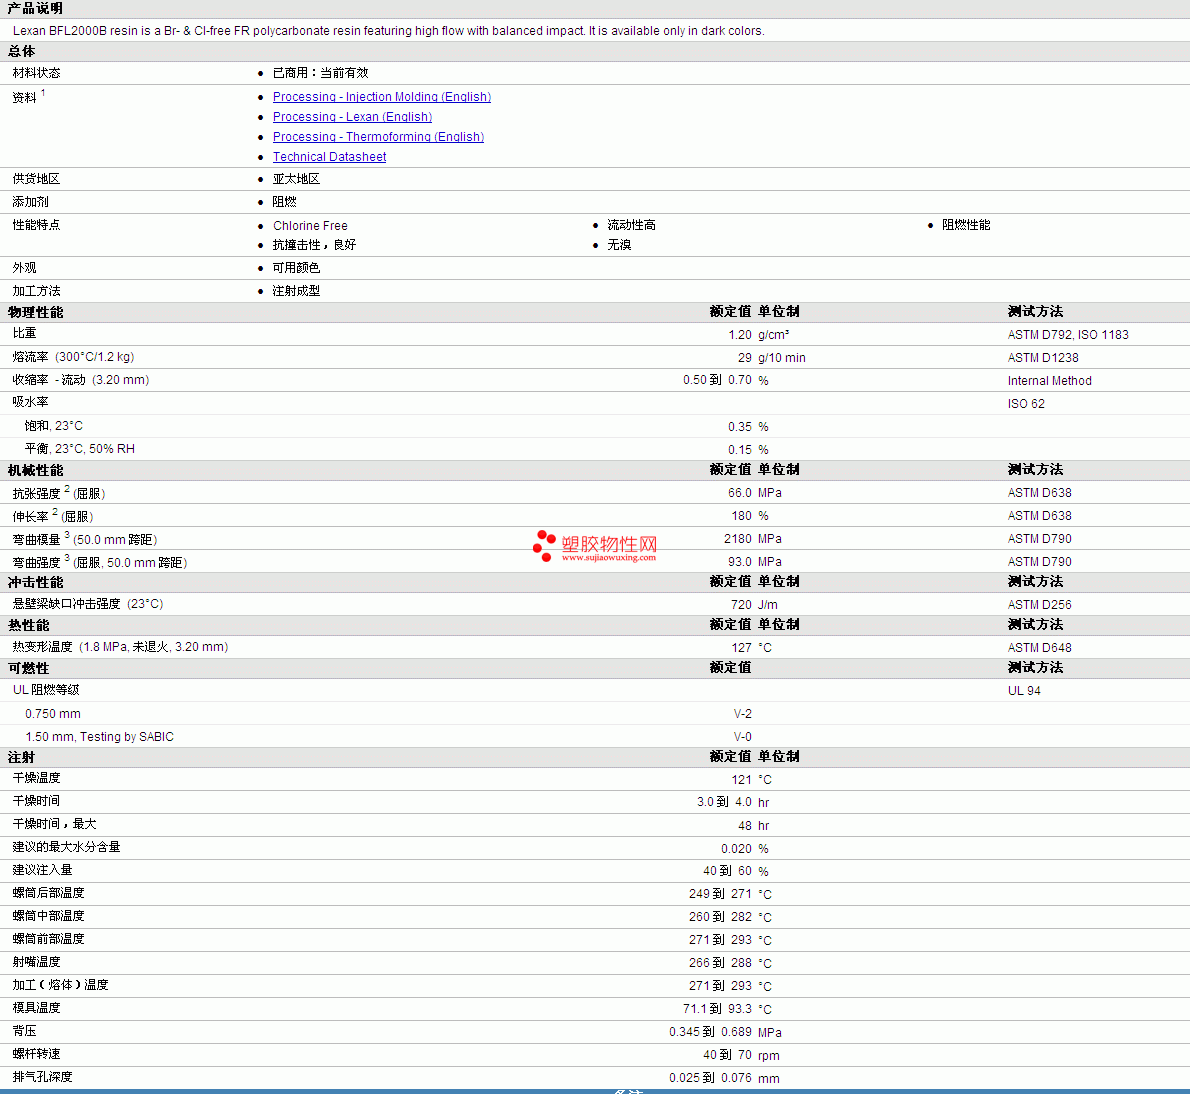Open the Processing - Injection Molding (English) link
The image size is (1190, 1094).
pos(382,97)
